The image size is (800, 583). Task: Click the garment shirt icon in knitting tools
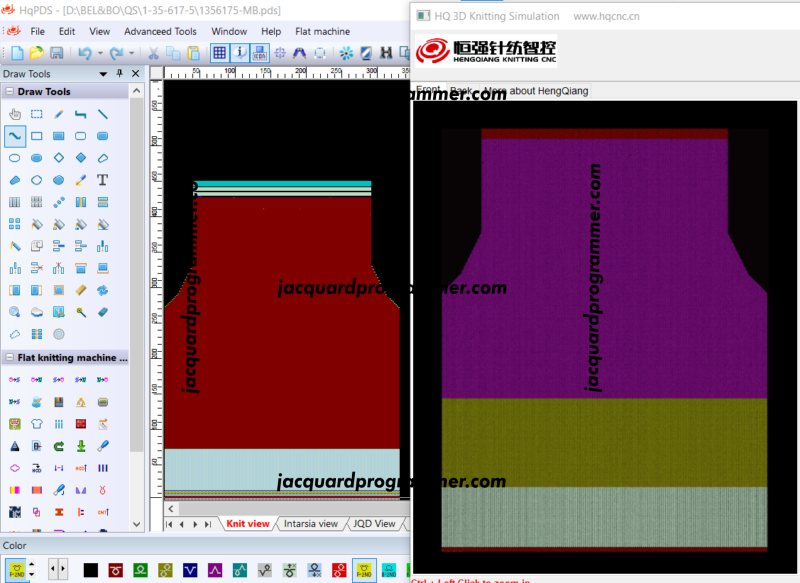37,424
